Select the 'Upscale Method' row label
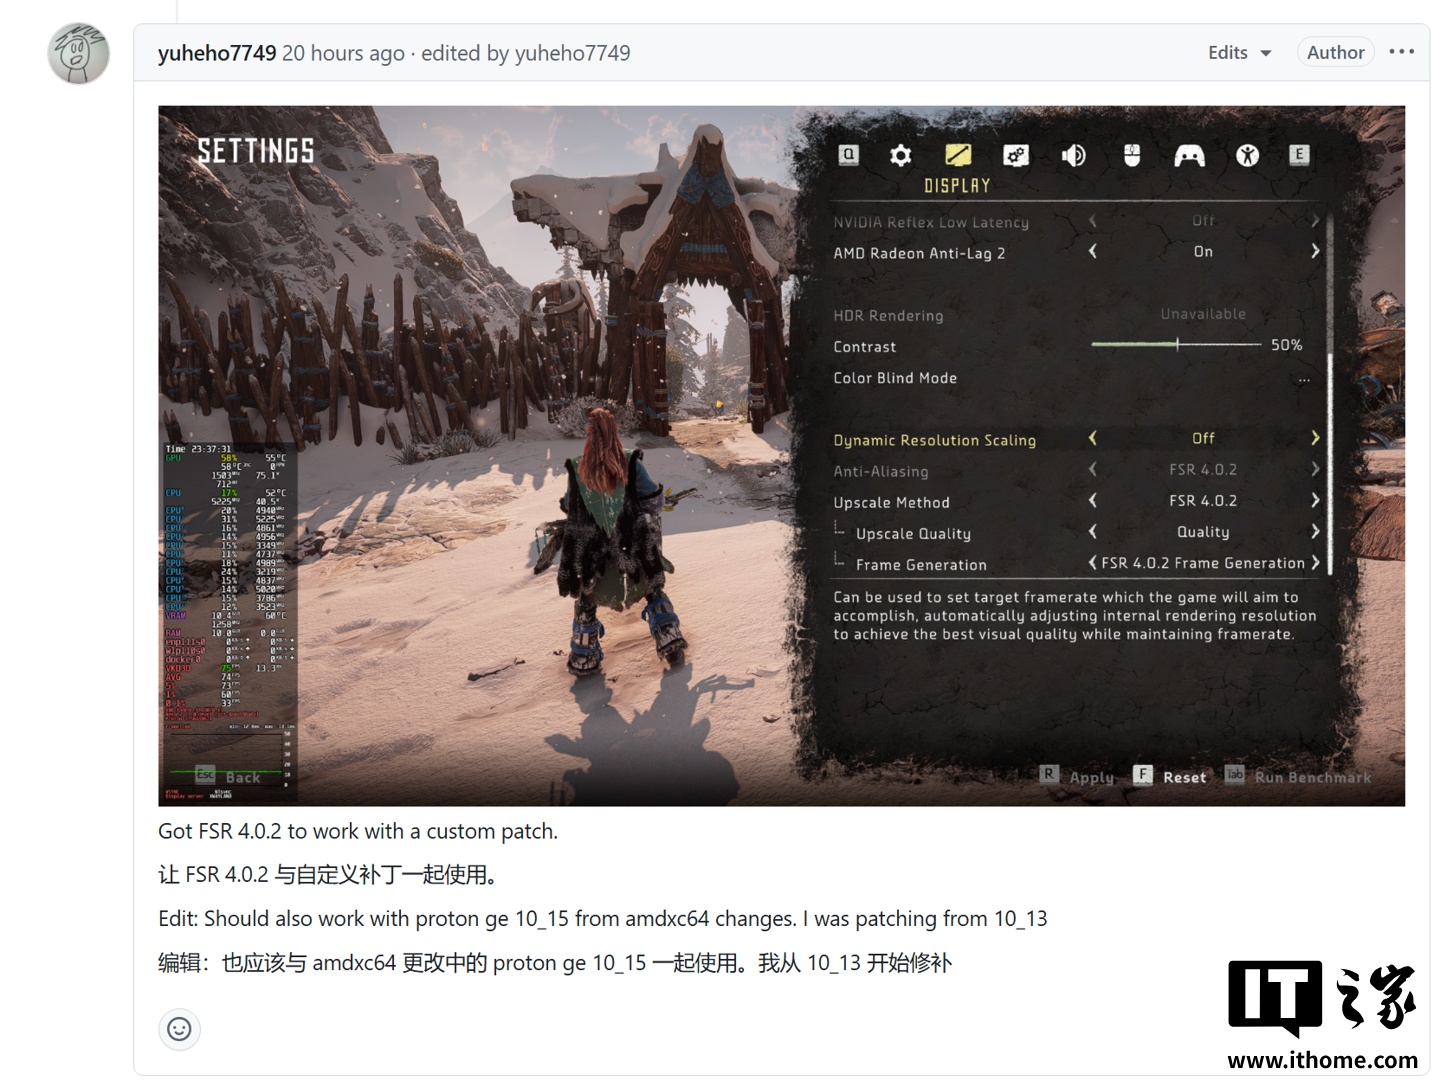1440x1087 pixels. (x=891, y=502)
